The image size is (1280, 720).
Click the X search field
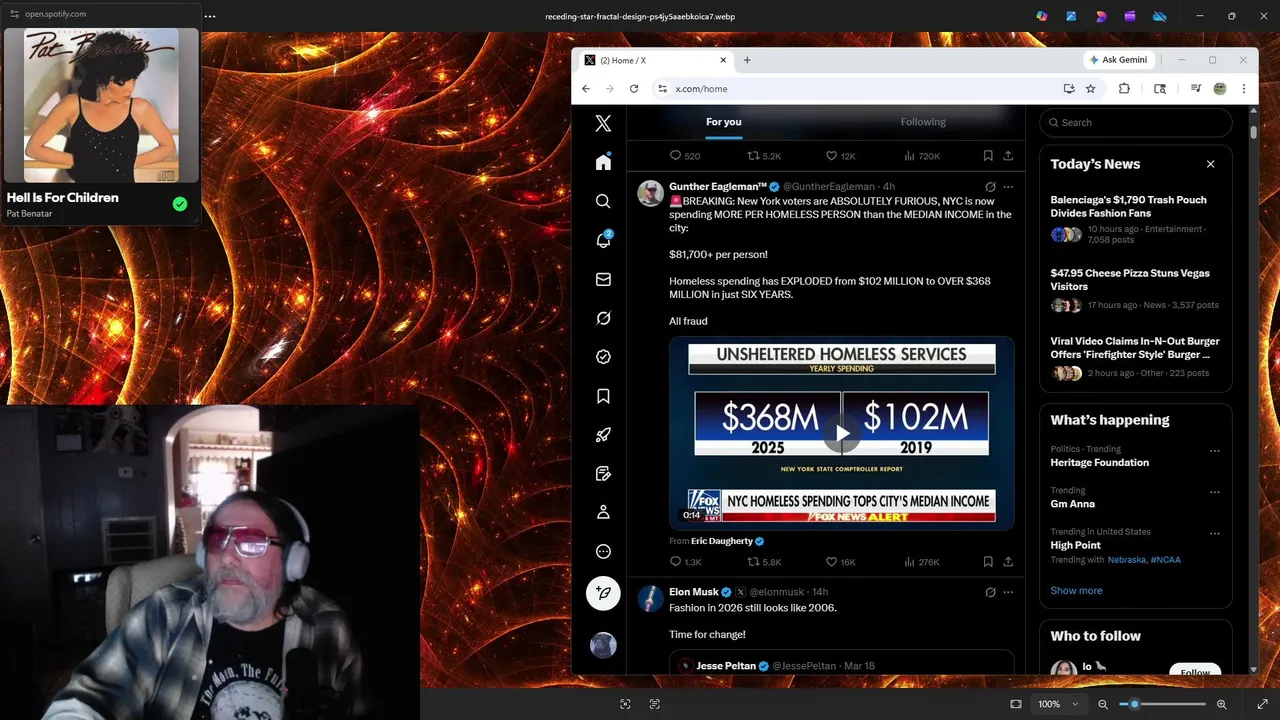coord(1136,122)
